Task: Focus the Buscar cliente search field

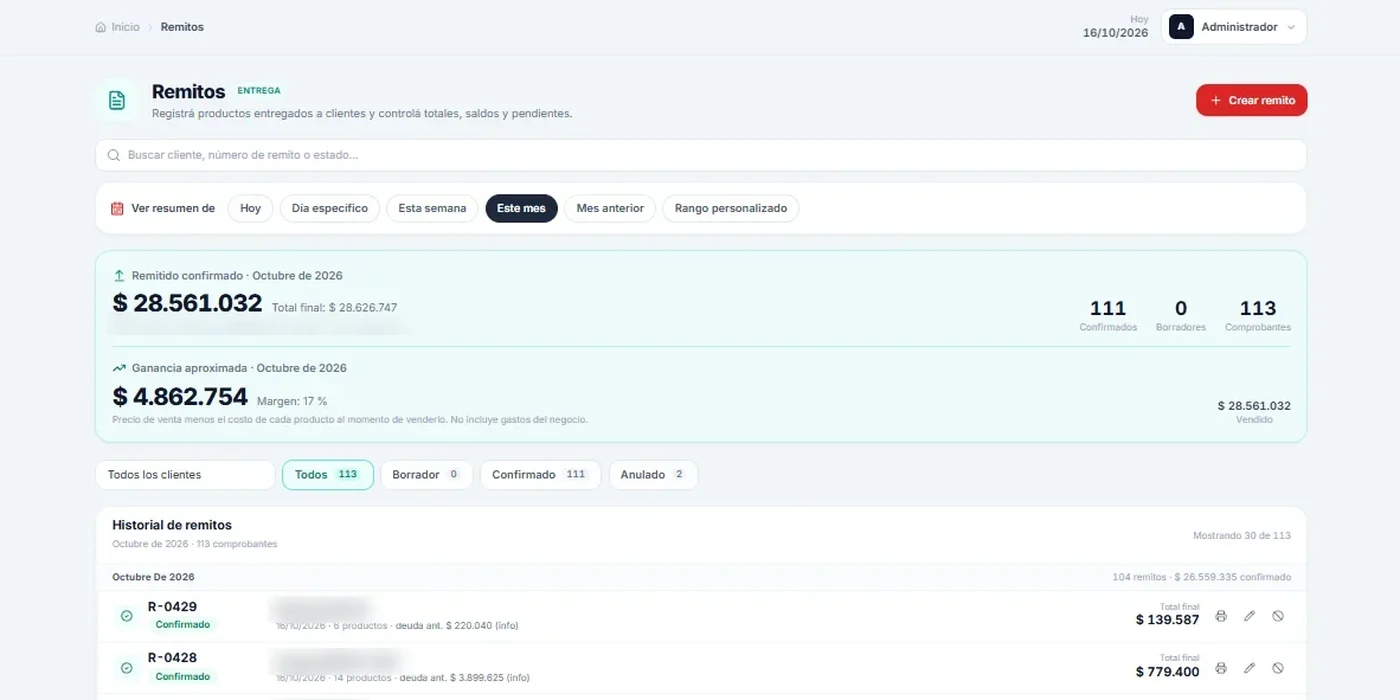Action: click(701, 155)
